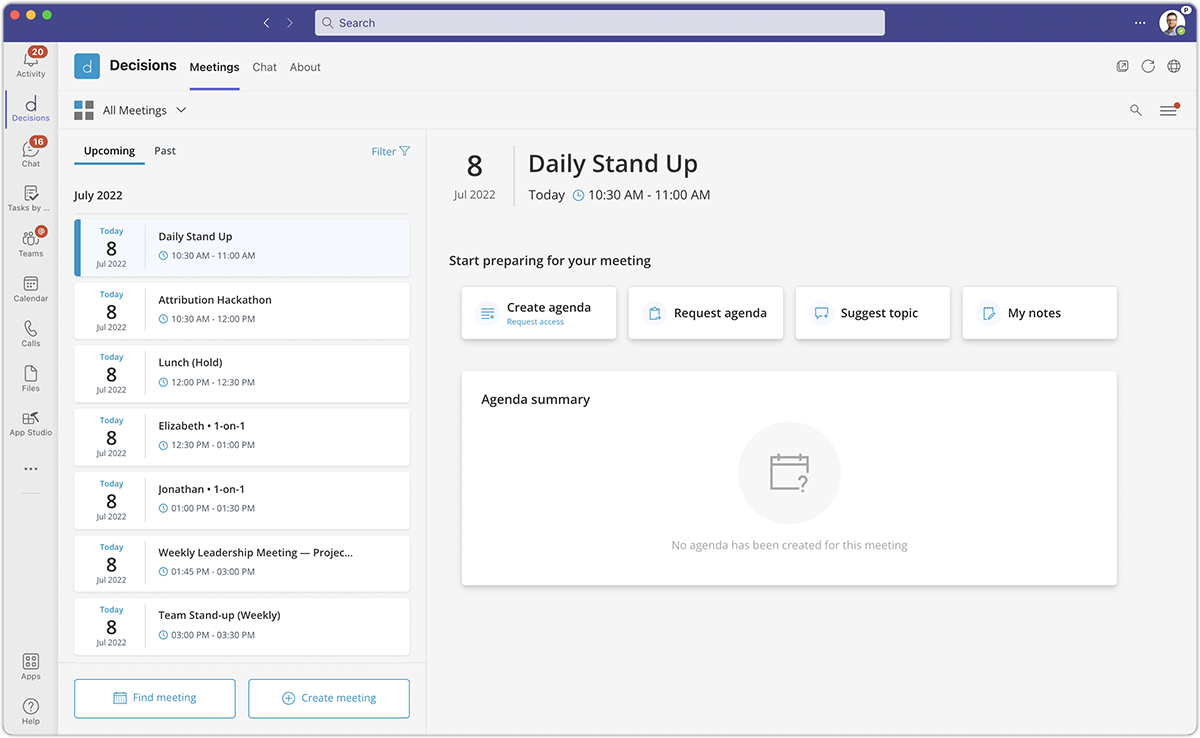The height and width of the screenshot is (738, 1200).
Task: Open App Studio from the sidebar
Action: (30, 420)
